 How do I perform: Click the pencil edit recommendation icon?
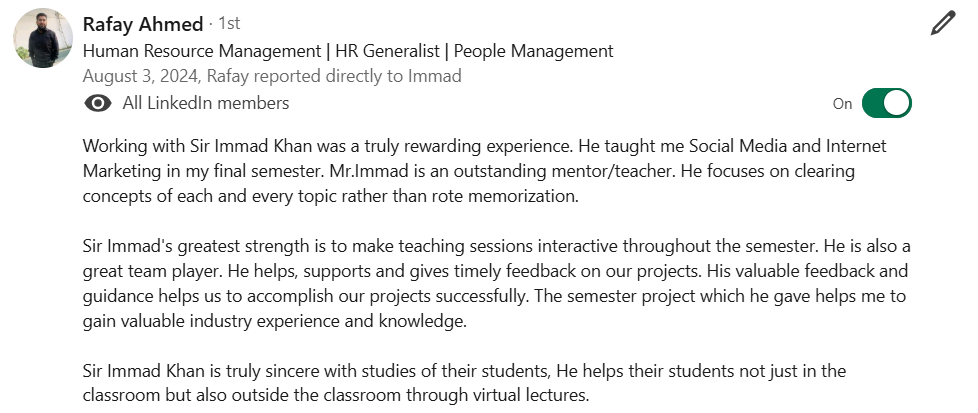pos(942,24)
